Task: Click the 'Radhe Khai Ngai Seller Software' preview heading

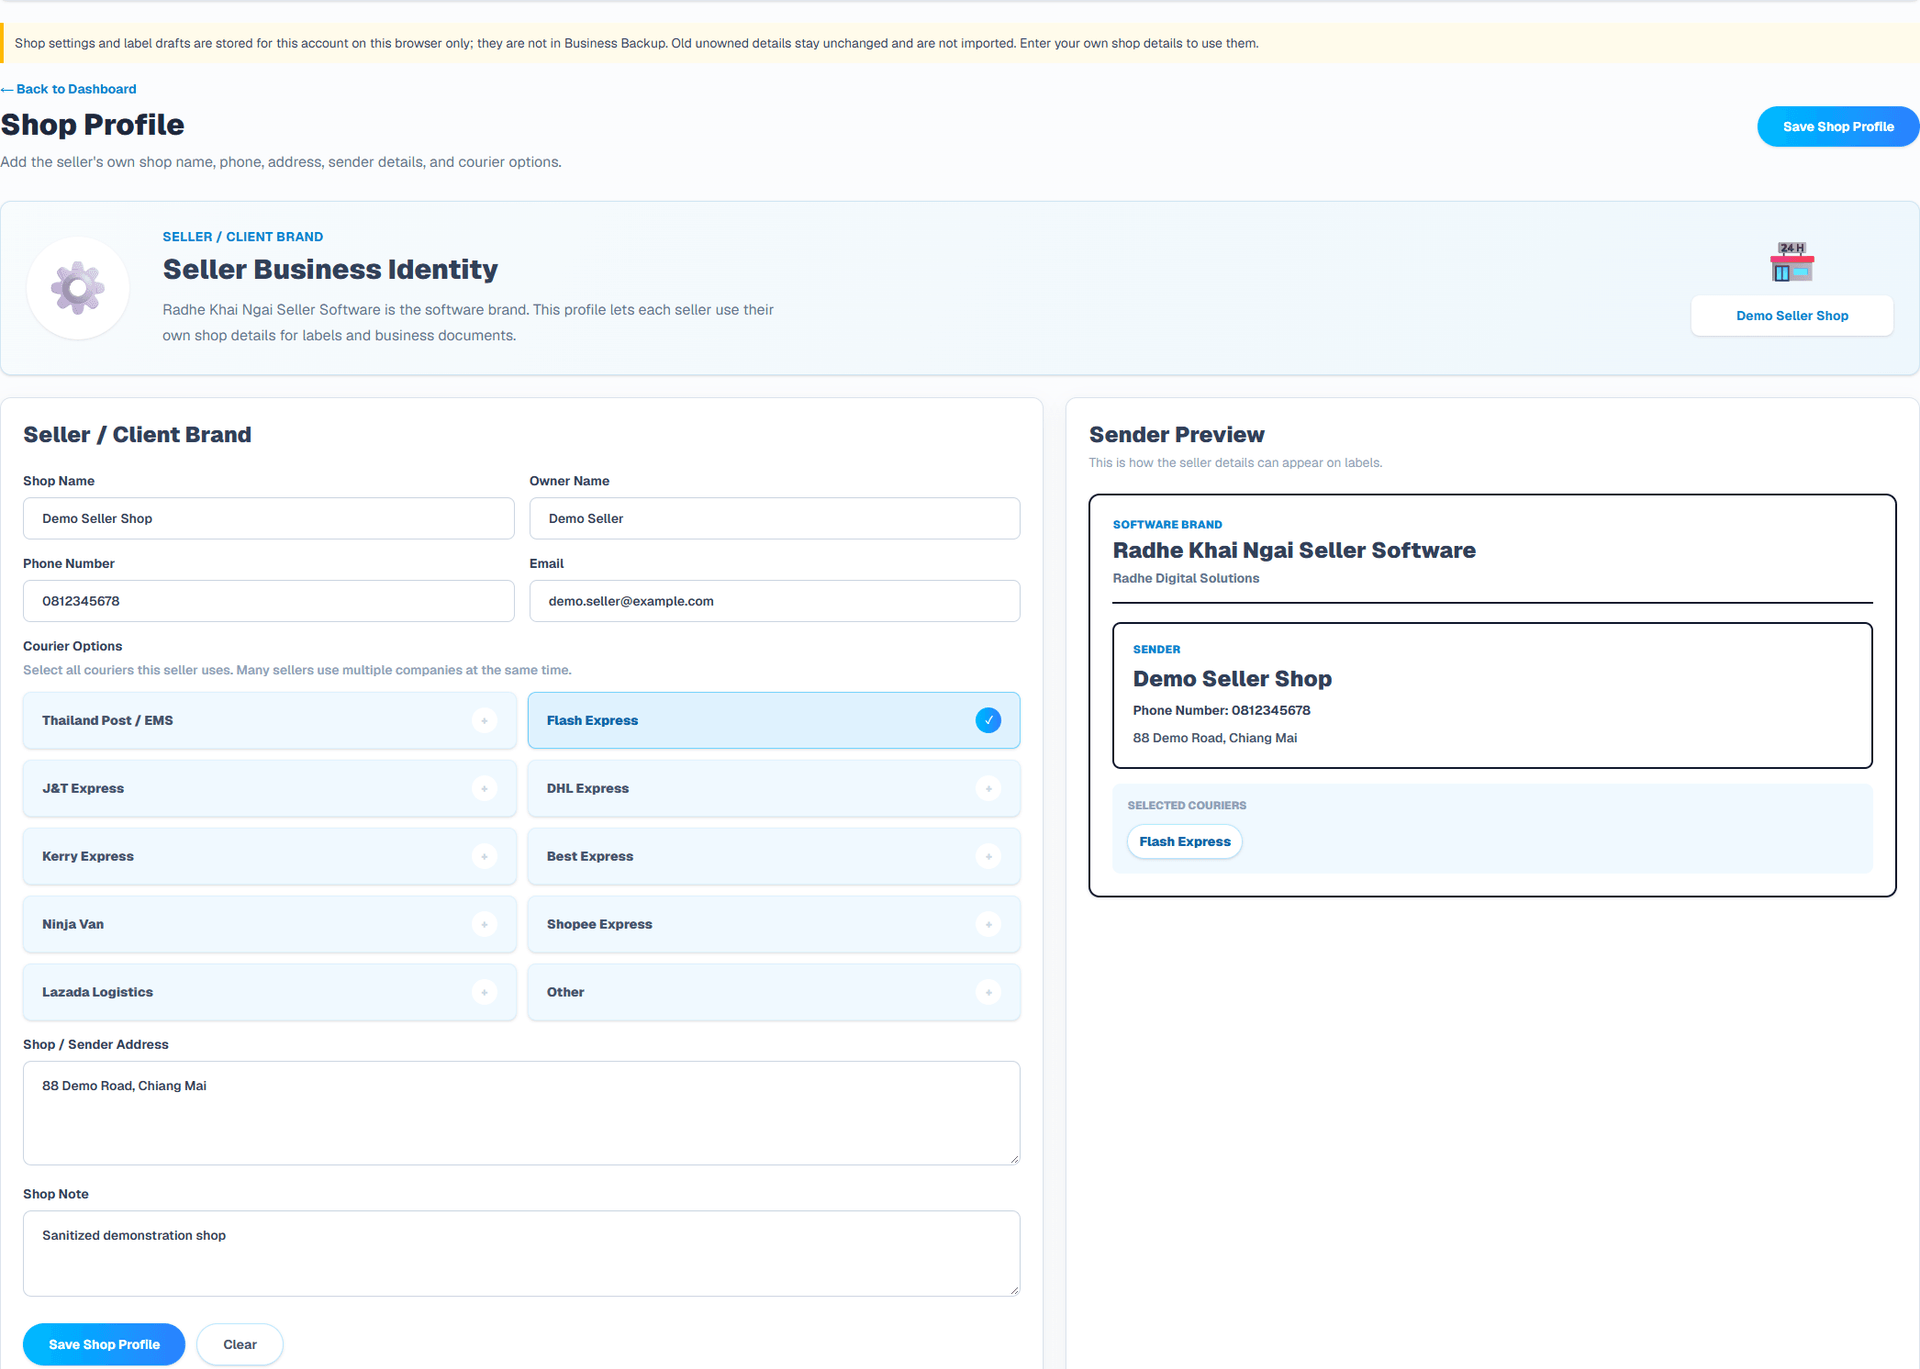Action: [x=1294, y=550]
